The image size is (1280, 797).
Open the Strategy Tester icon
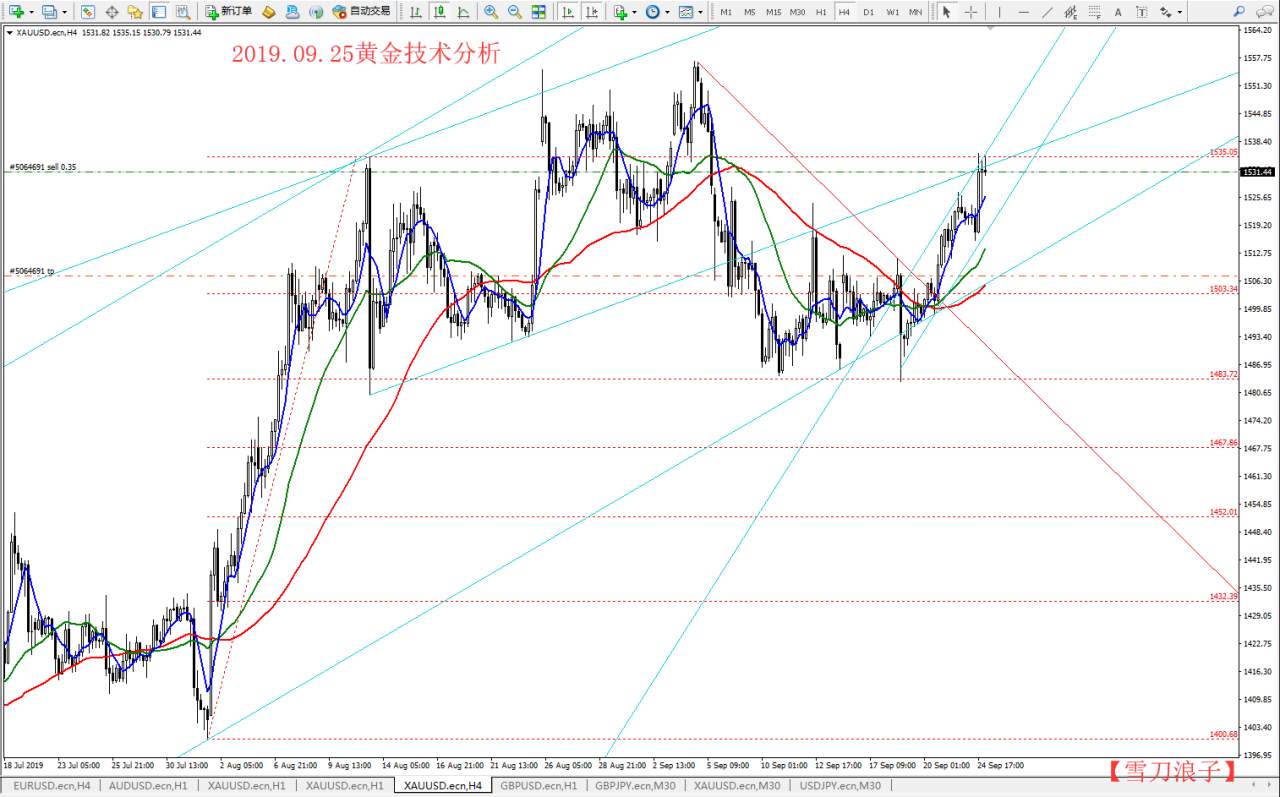pyautogui.click(x=182, y=12)
